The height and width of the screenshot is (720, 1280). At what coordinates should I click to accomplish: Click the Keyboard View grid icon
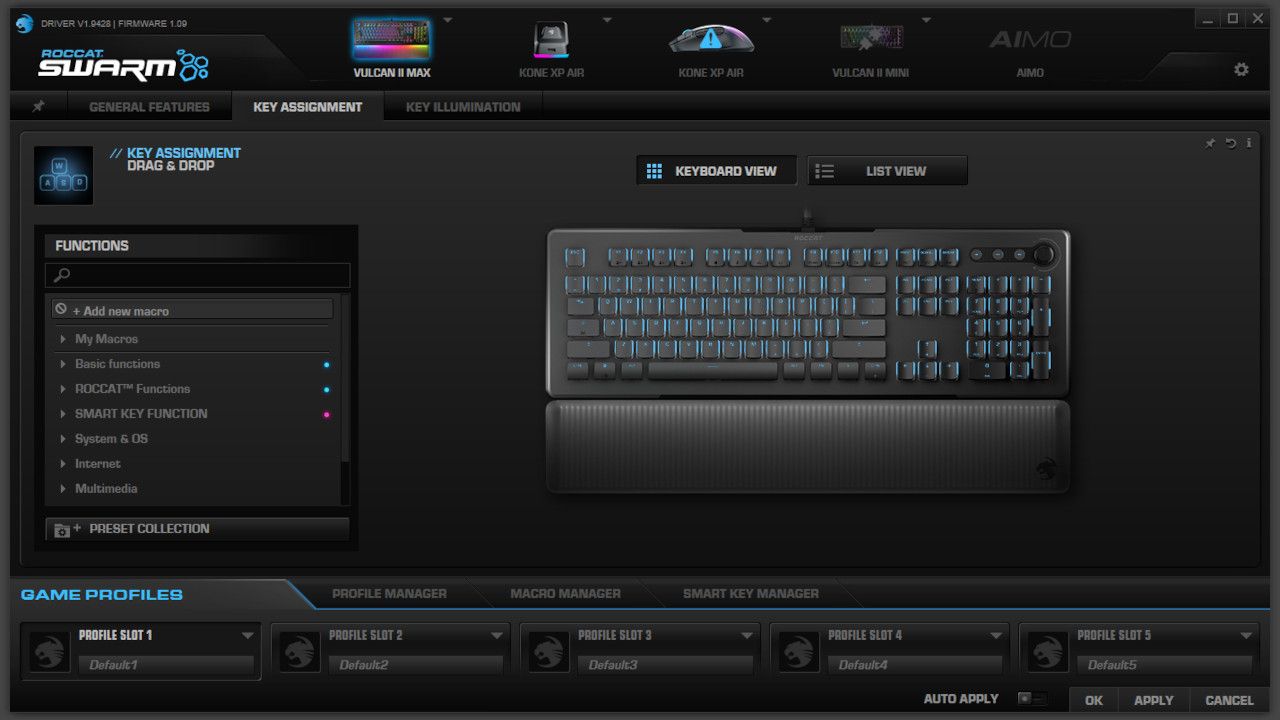tap(654, 171)
